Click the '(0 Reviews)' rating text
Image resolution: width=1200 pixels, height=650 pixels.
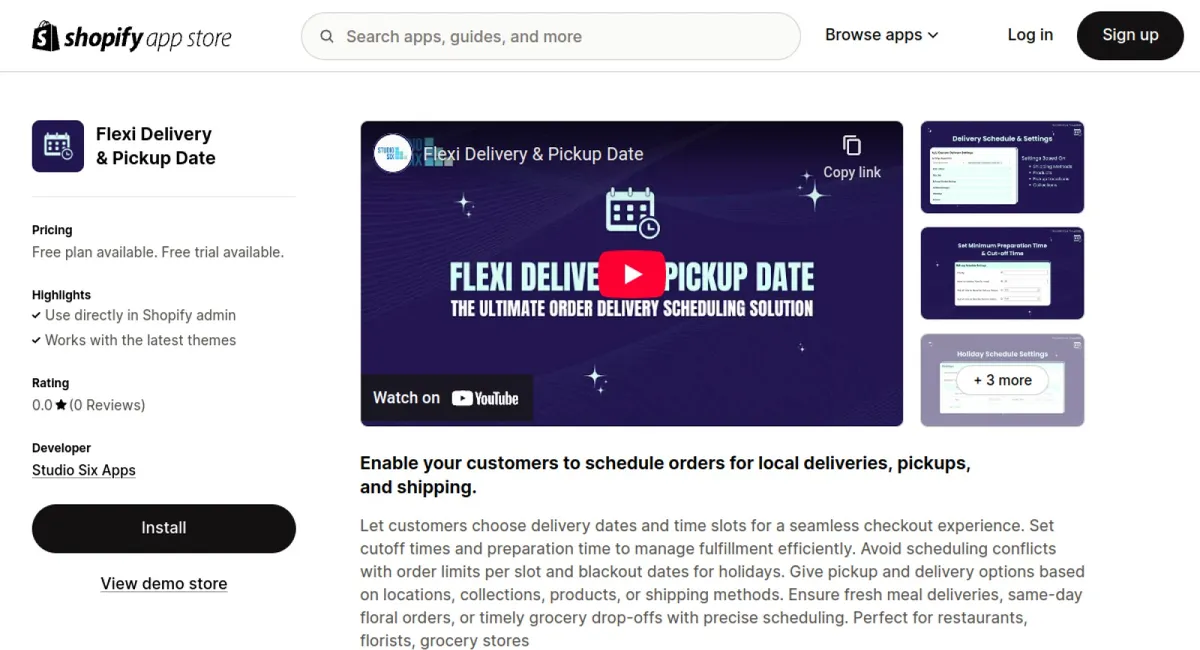106,404
